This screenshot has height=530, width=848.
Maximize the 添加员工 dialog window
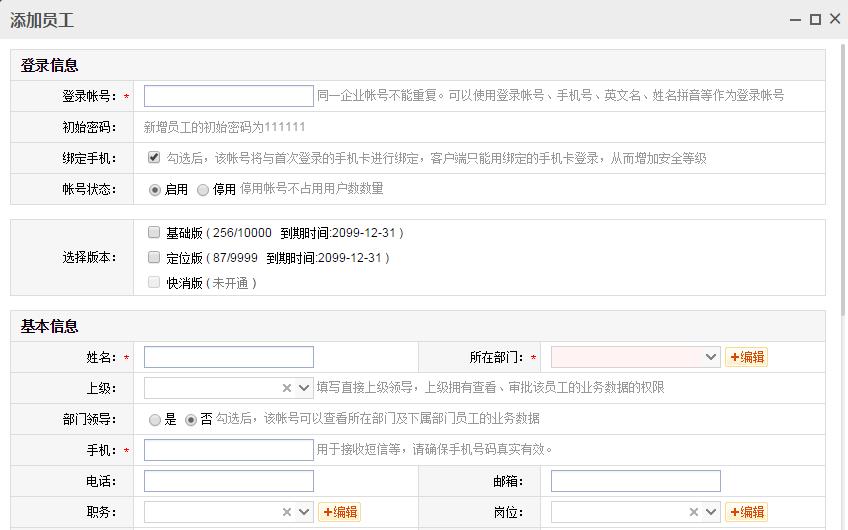[x=815, y=20]
